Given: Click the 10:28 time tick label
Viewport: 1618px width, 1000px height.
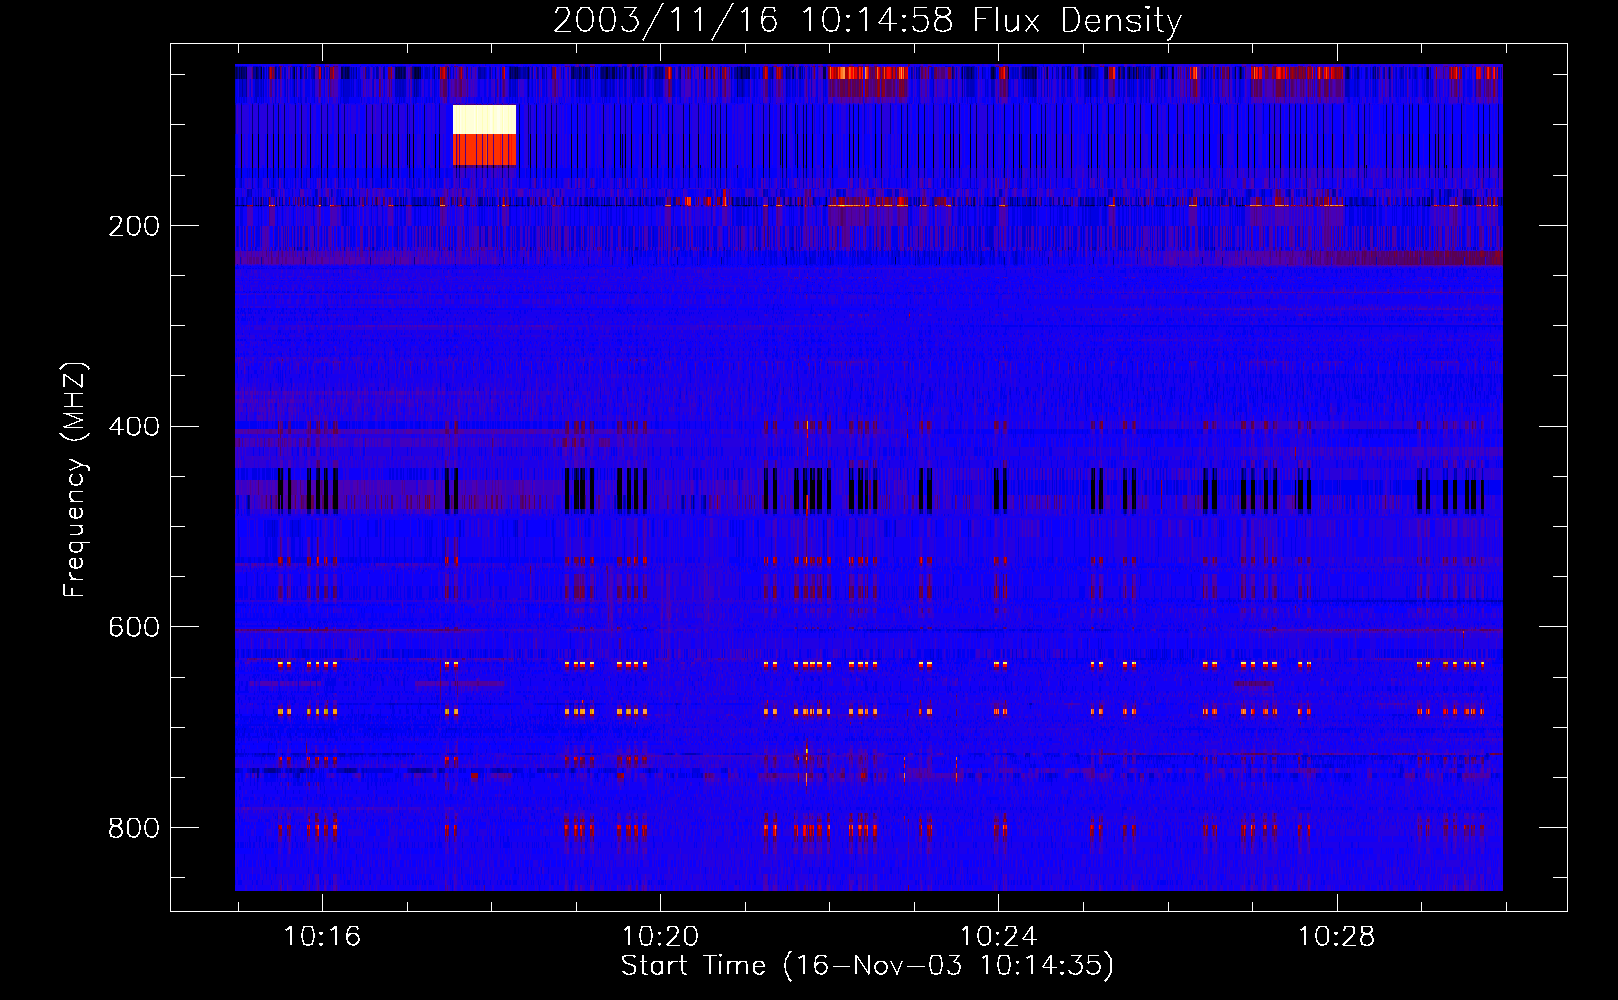Looking at the screenshot, I should click(1336, 937).
